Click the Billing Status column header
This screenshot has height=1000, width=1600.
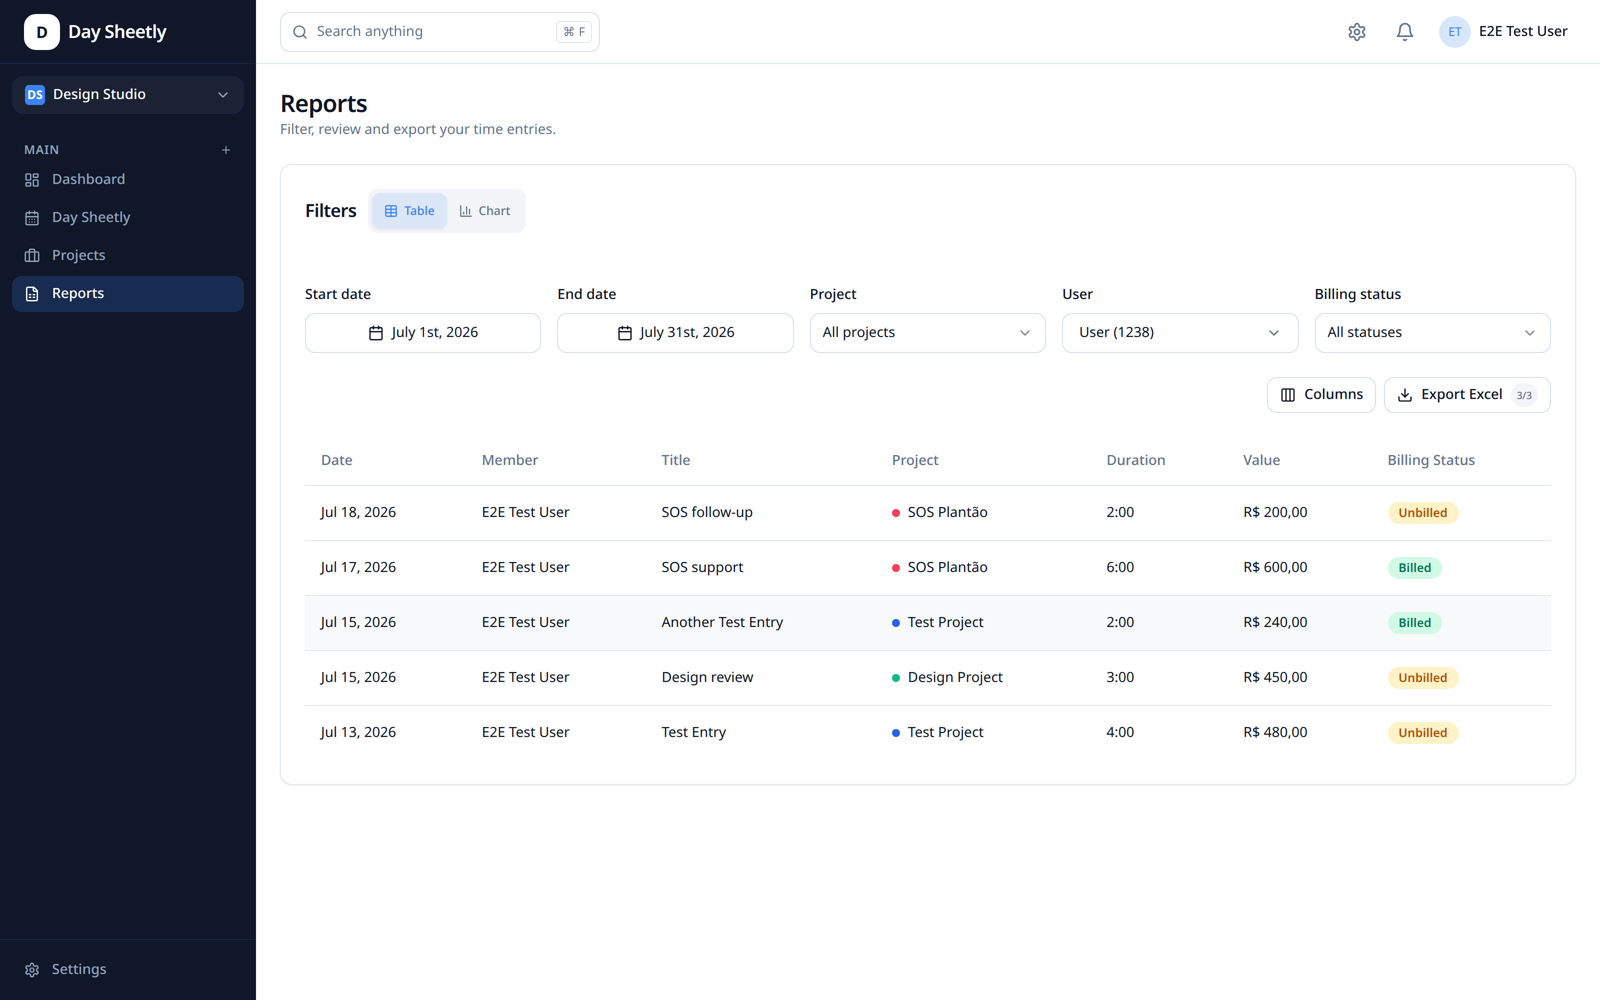(1431, 460)
